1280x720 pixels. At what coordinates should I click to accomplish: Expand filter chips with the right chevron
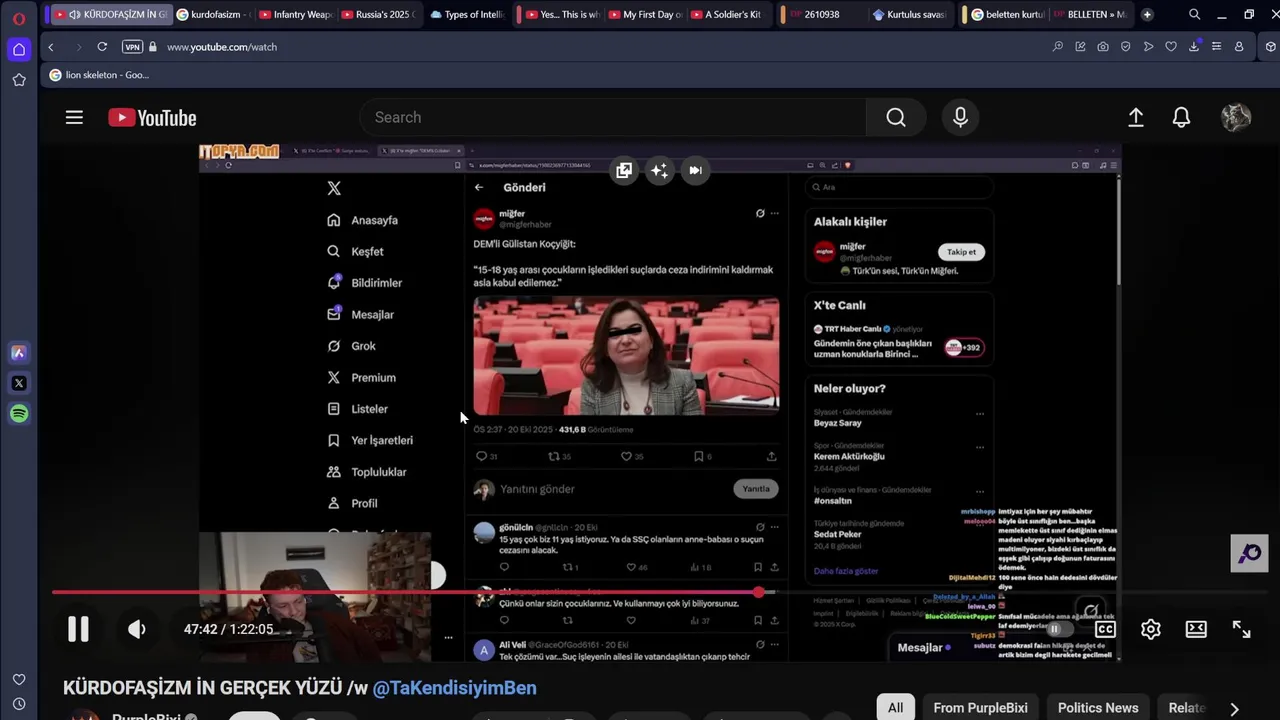point(1234,708)
